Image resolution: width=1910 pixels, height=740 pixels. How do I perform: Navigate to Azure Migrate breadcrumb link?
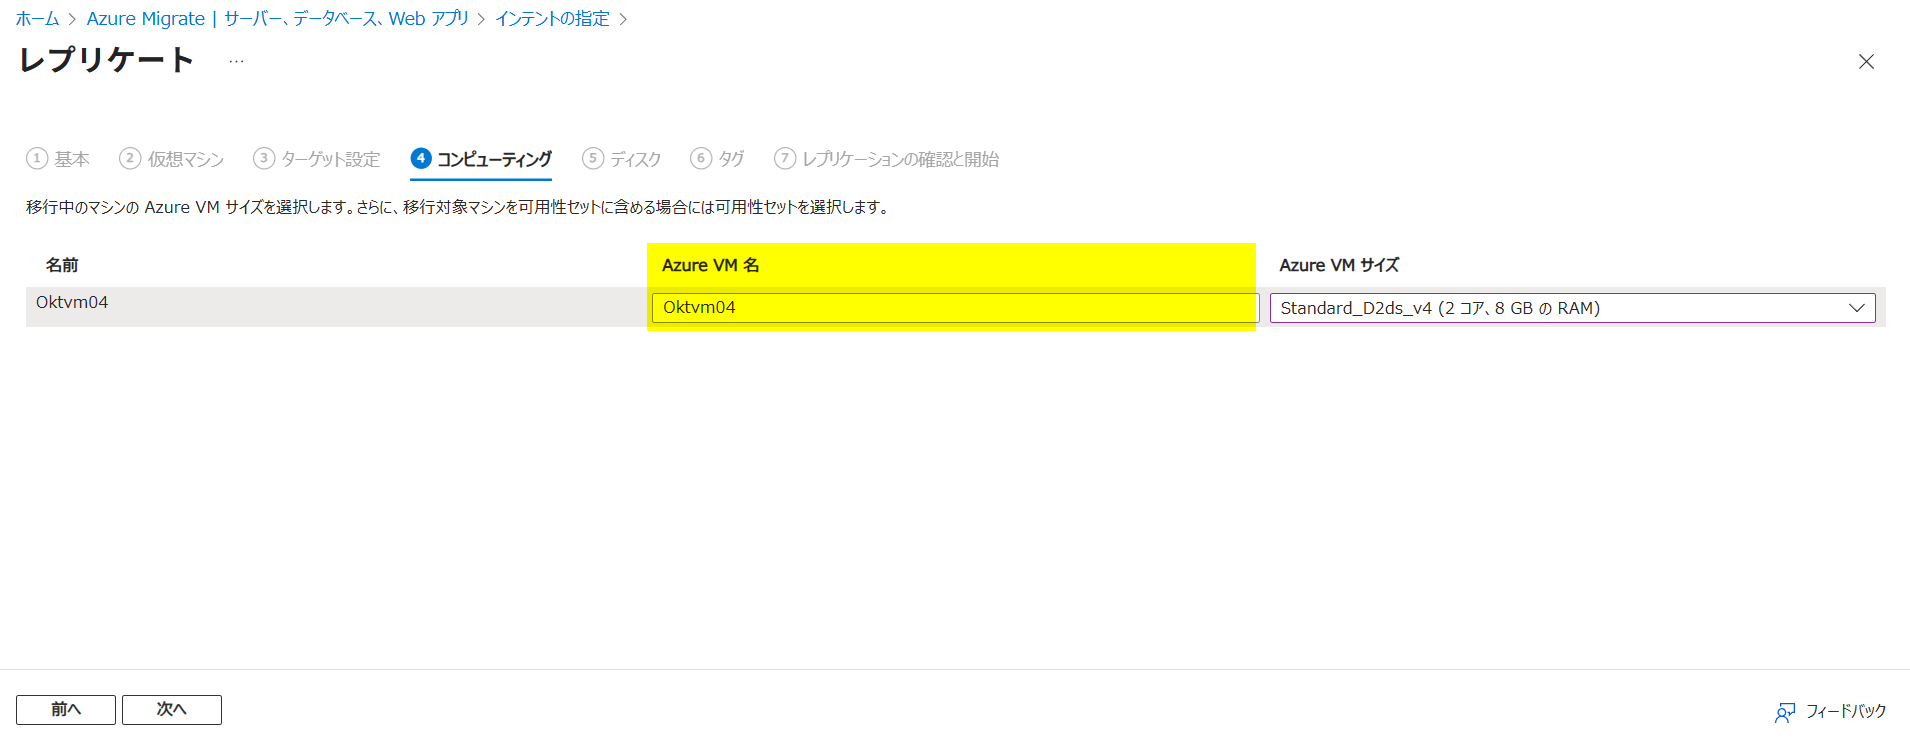coord(277,19)
